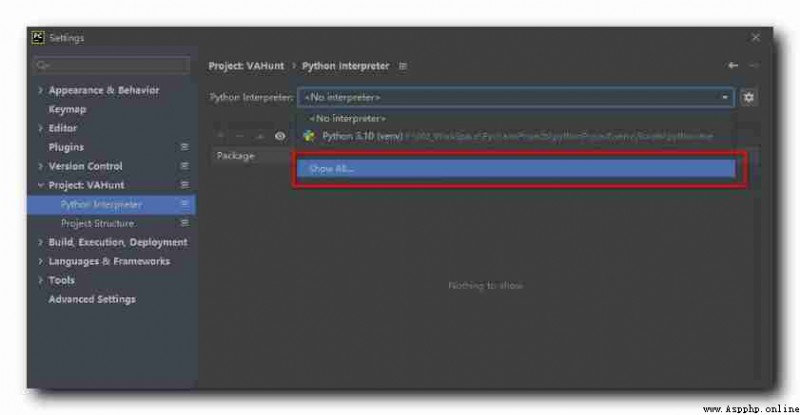Open the Plugins settings page
Image resolution: width=800 pixels, height=415 pixels.
point(66,147)
